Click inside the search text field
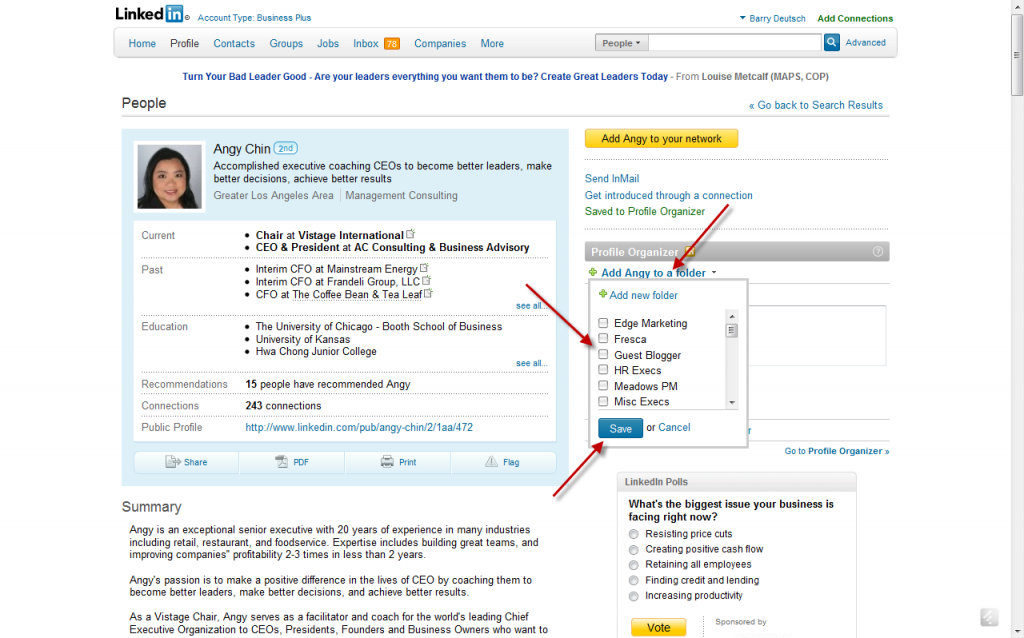 tap(733, 43)
